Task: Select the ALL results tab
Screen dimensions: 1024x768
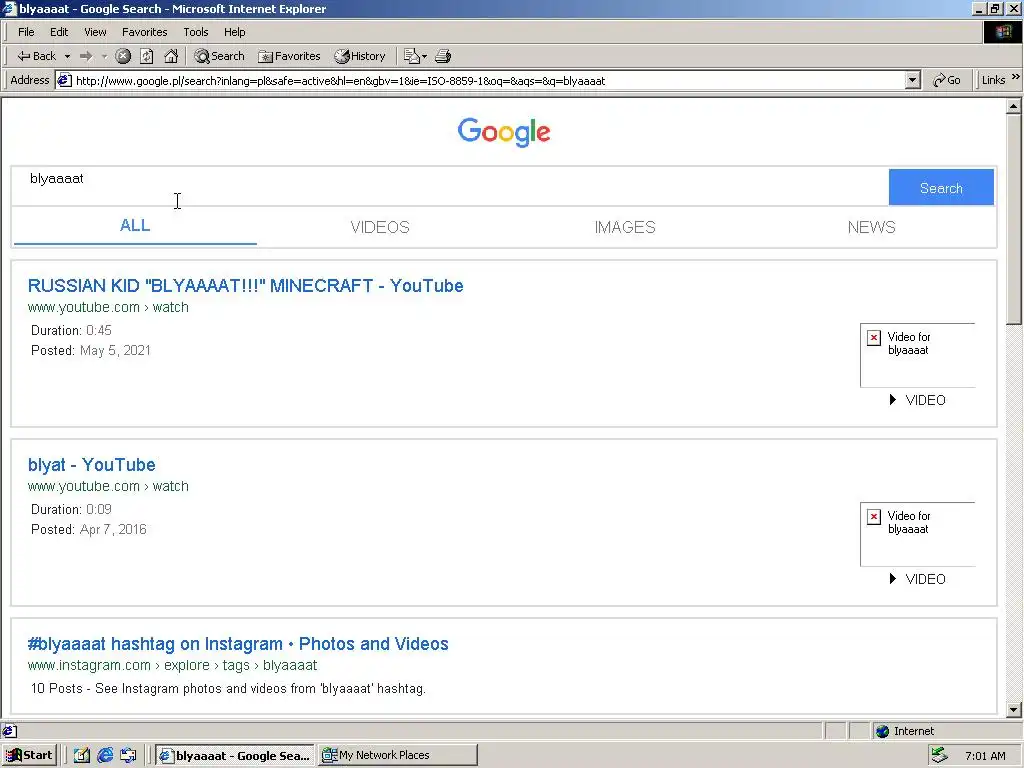Action: 135,226
